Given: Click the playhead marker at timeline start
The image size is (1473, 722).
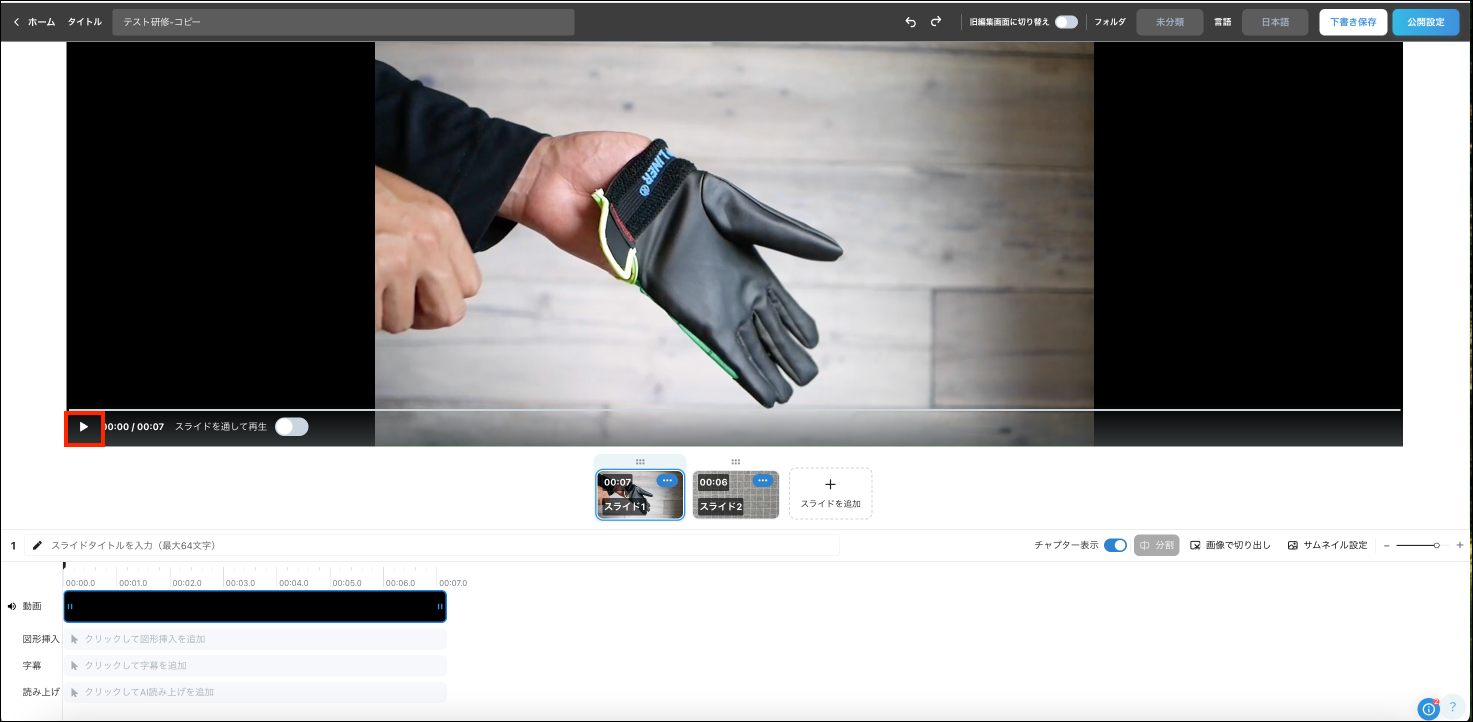Looking at the screenshot, I should click(x=64, y=566).
